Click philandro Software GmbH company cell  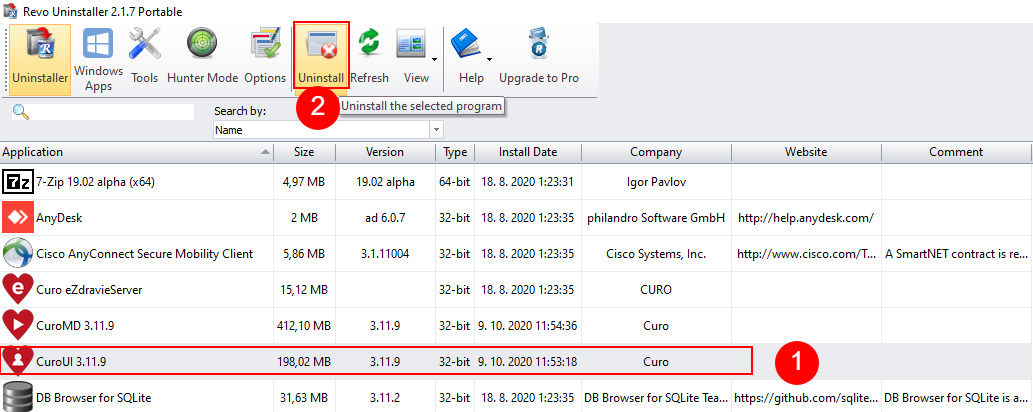tap(656, 218)
